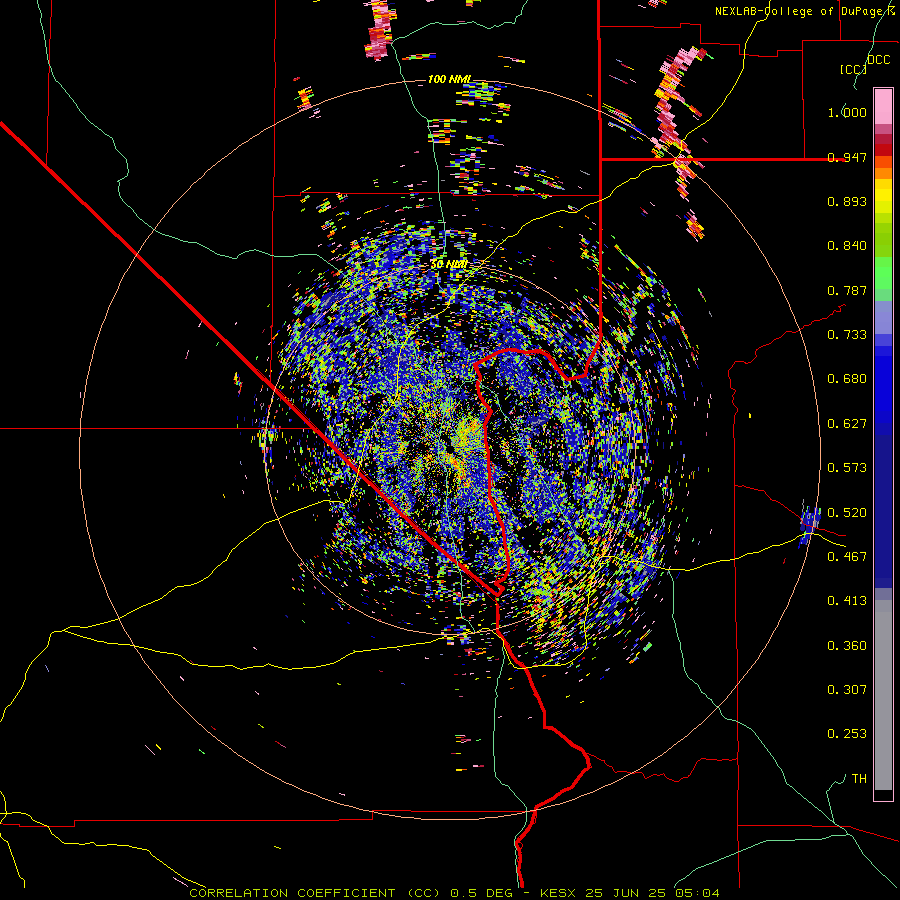Image resolution: width=900 pixels, height=900 pixels.
Task: Click the 25 JUN 25 05:04 timestamp
Action: click(653, 893)
